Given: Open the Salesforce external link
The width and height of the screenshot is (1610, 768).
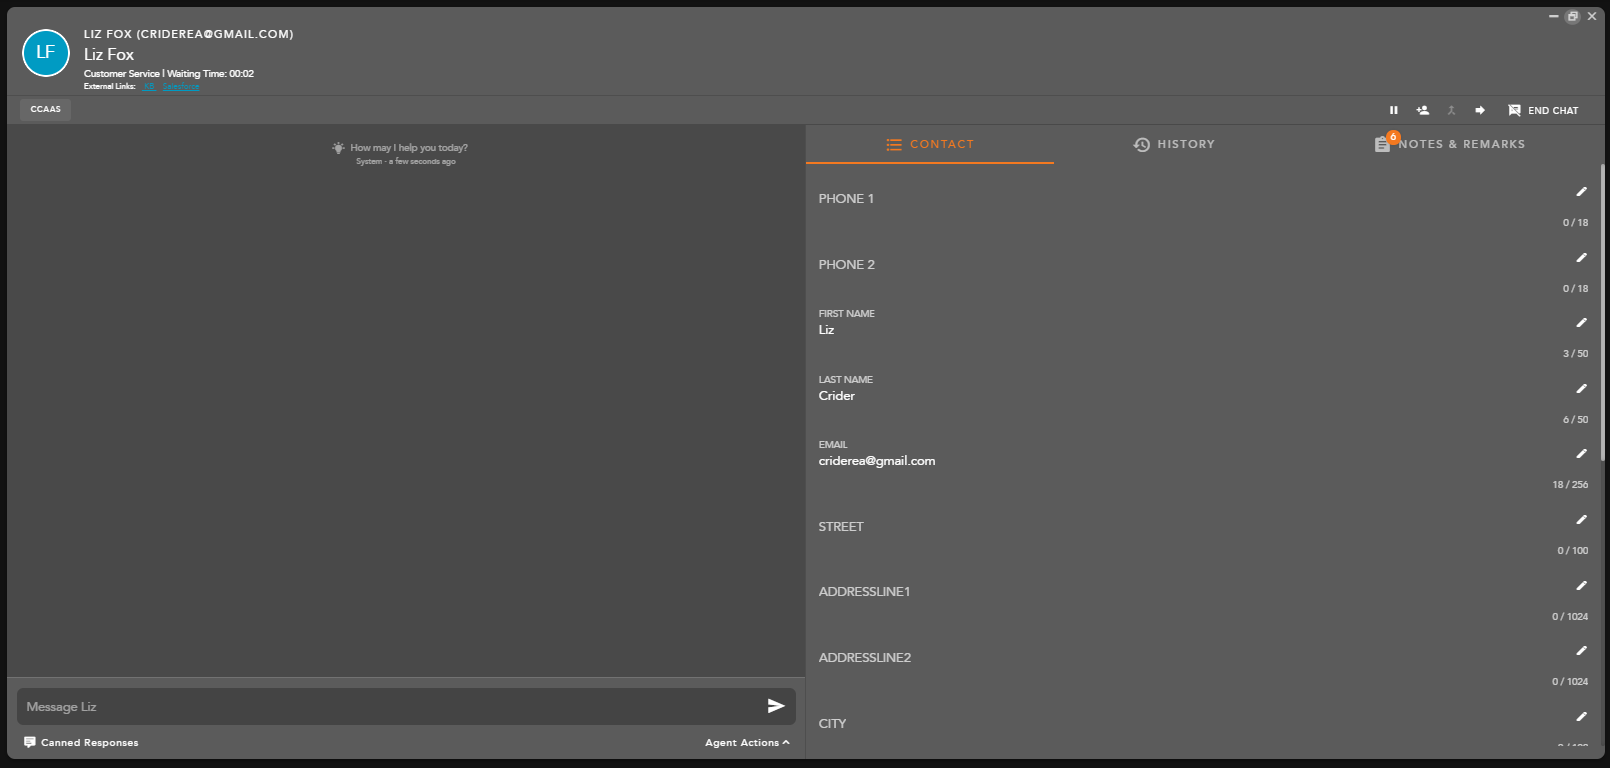Looking at the screenshot, I should point(181,87).
